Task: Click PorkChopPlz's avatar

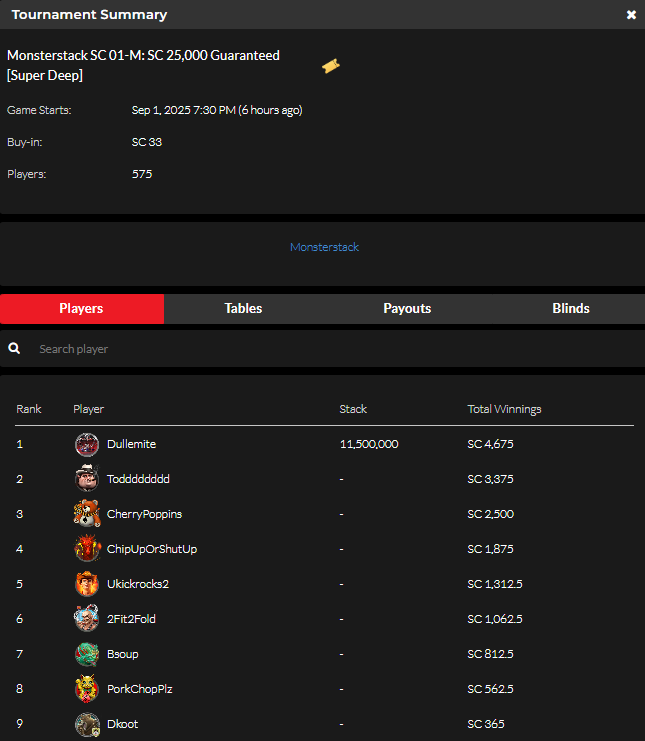Action: click(87, 689)
